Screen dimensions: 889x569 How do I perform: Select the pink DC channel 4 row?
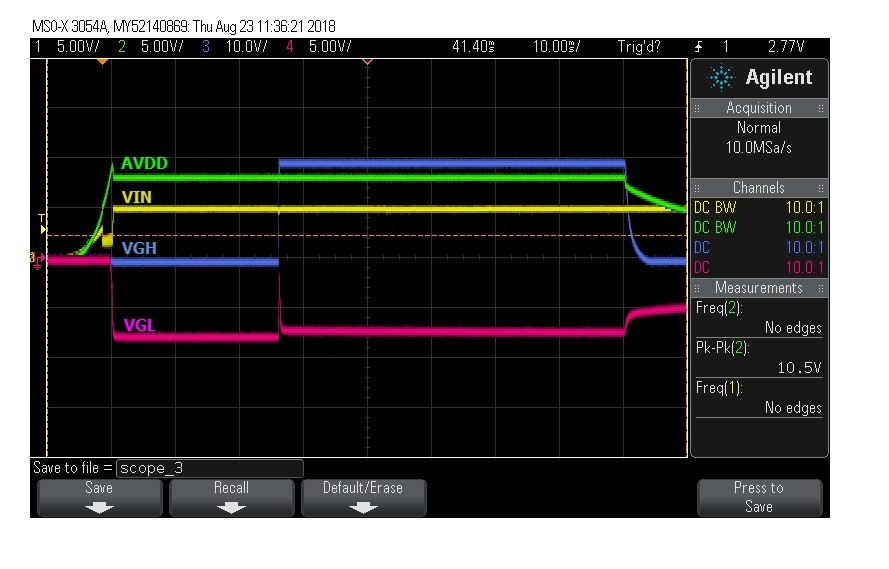(759, 267)
